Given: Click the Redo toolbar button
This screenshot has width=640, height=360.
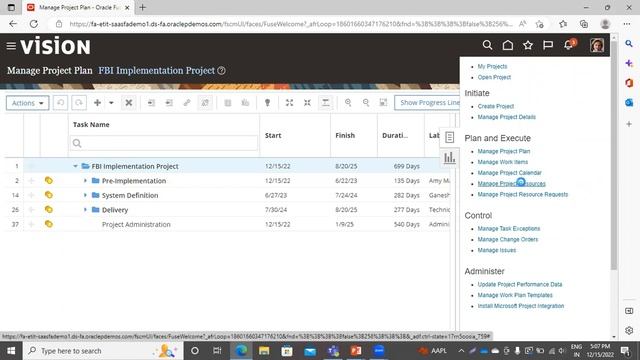Looking at the screenshot, I should (79, 103).
